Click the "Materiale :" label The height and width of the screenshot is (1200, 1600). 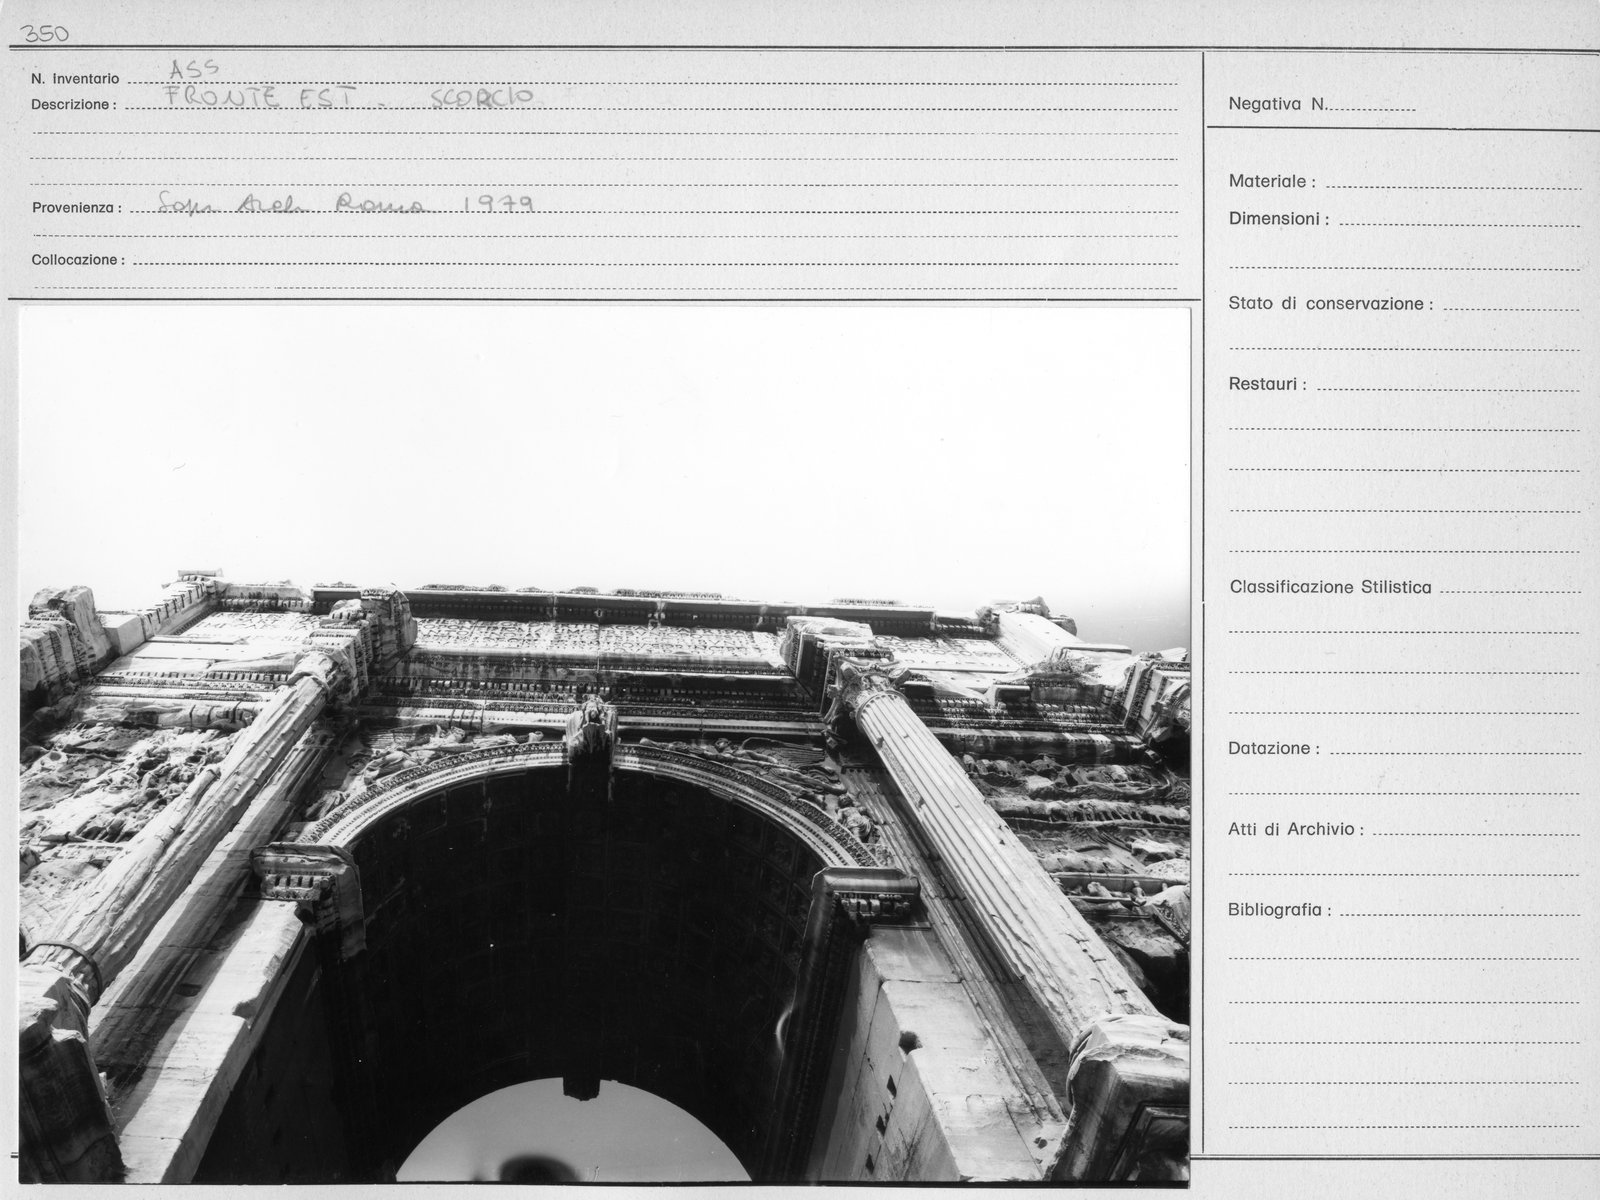pyautogui.click(x=1272, y=182)
